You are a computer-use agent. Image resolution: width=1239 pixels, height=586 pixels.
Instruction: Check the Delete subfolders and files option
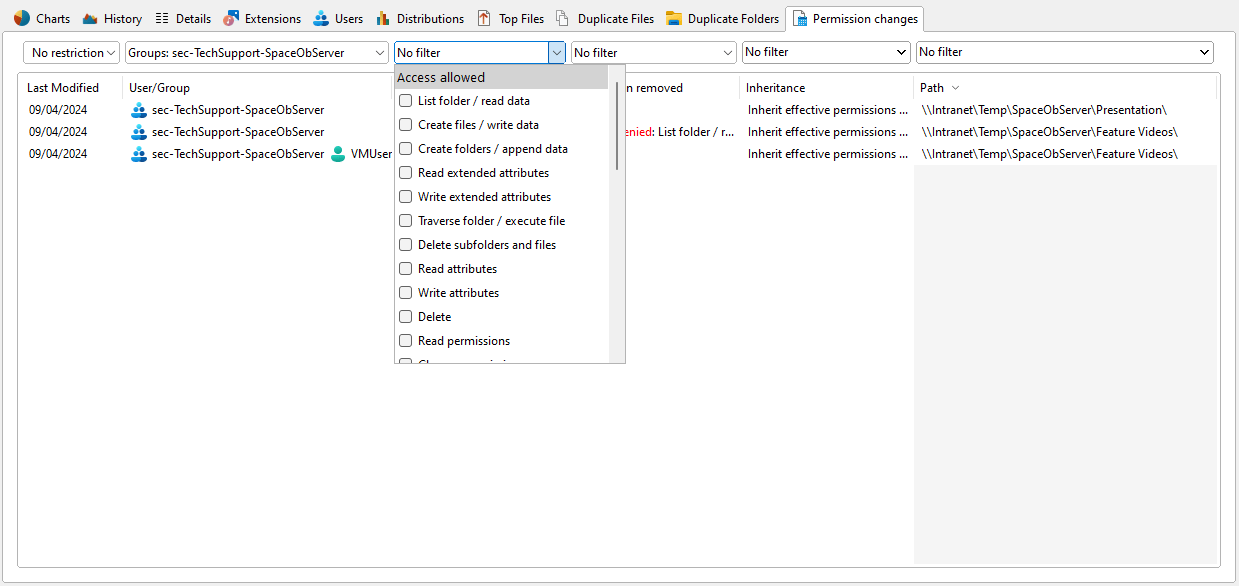(x=406, y=245)
